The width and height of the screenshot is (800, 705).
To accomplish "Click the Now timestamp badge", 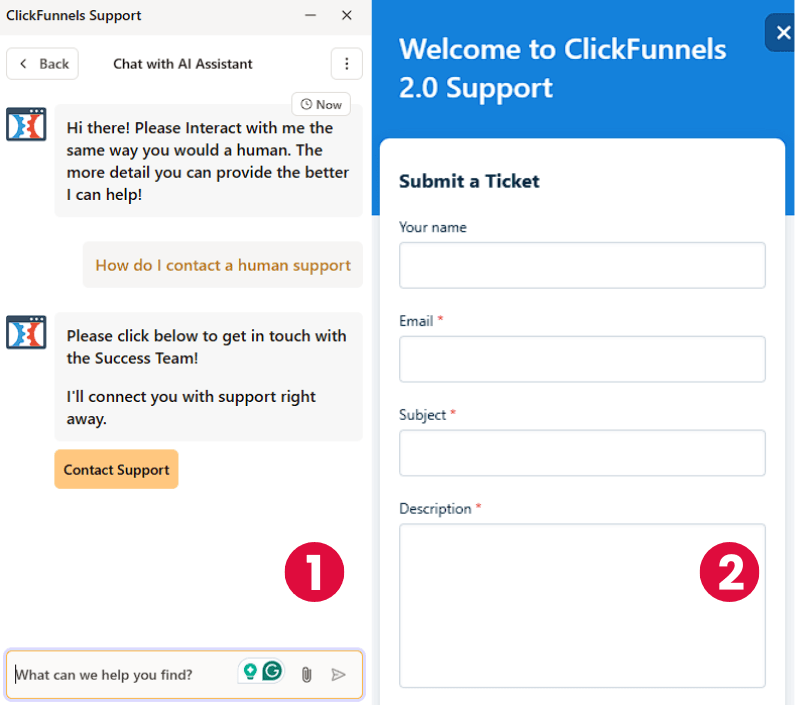I will tap(321, 104).
